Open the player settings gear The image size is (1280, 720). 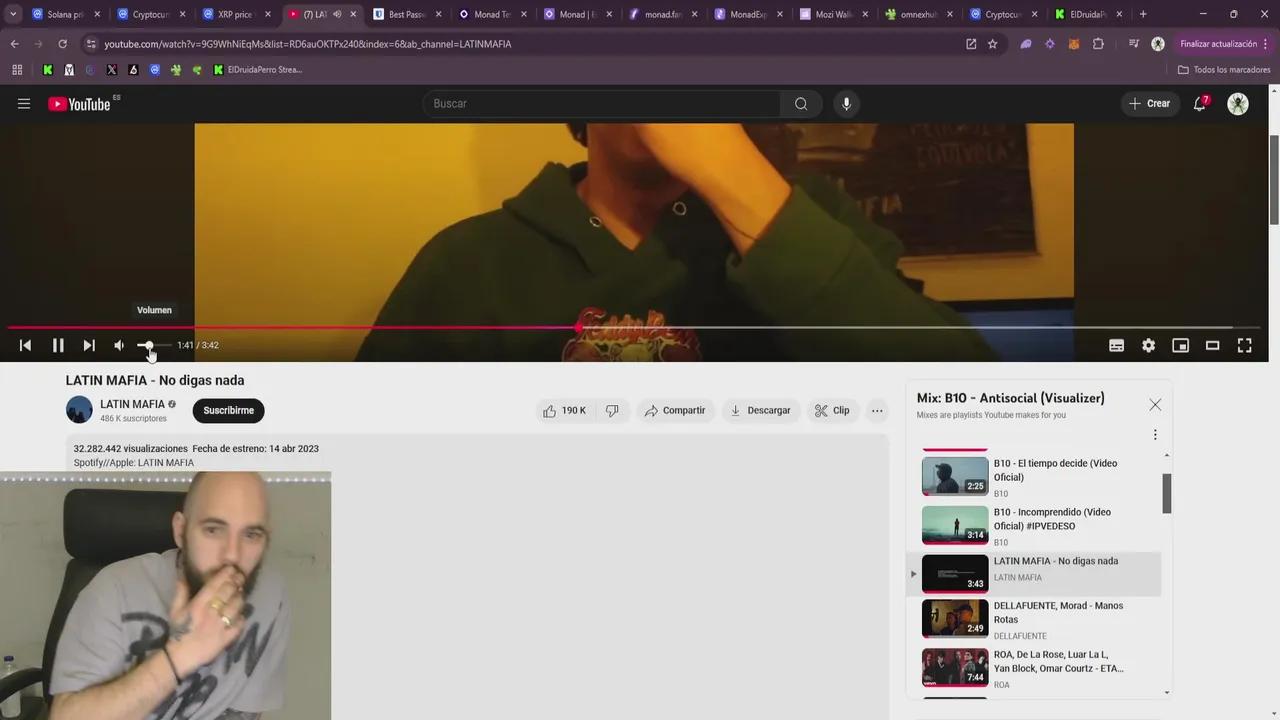point(1149,345)
